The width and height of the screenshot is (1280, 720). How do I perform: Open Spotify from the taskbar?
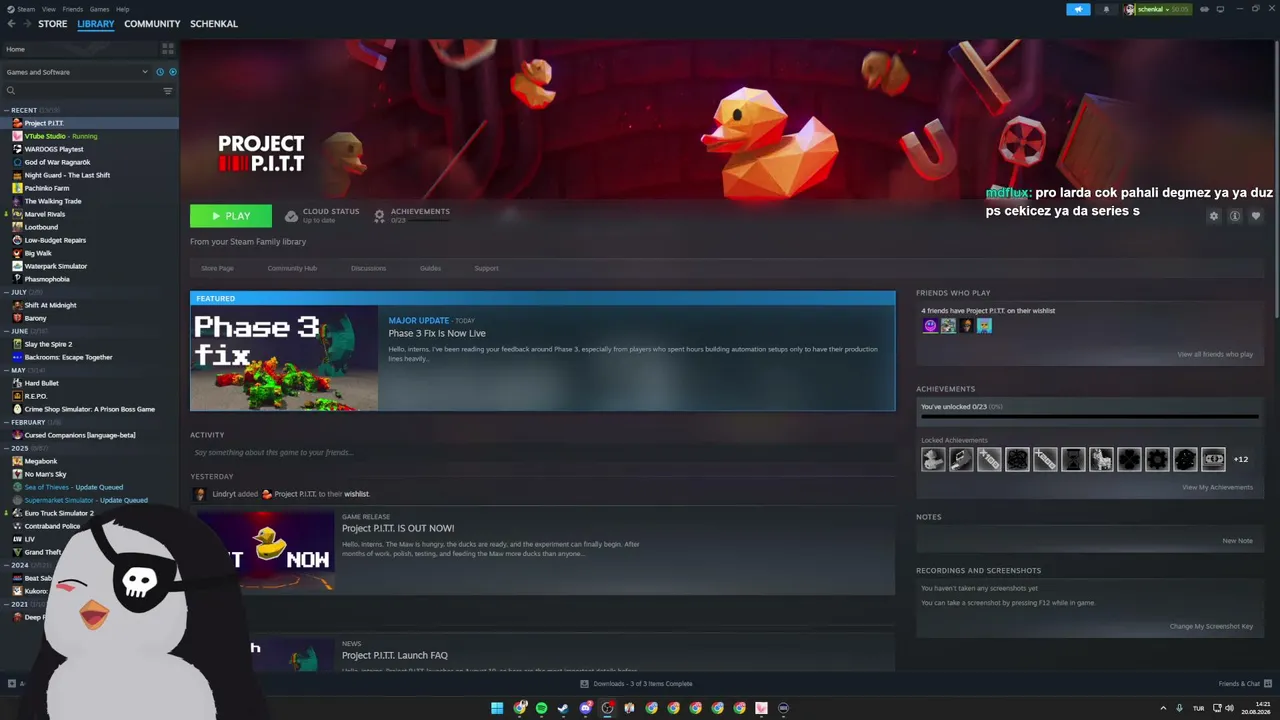(541, 708)
